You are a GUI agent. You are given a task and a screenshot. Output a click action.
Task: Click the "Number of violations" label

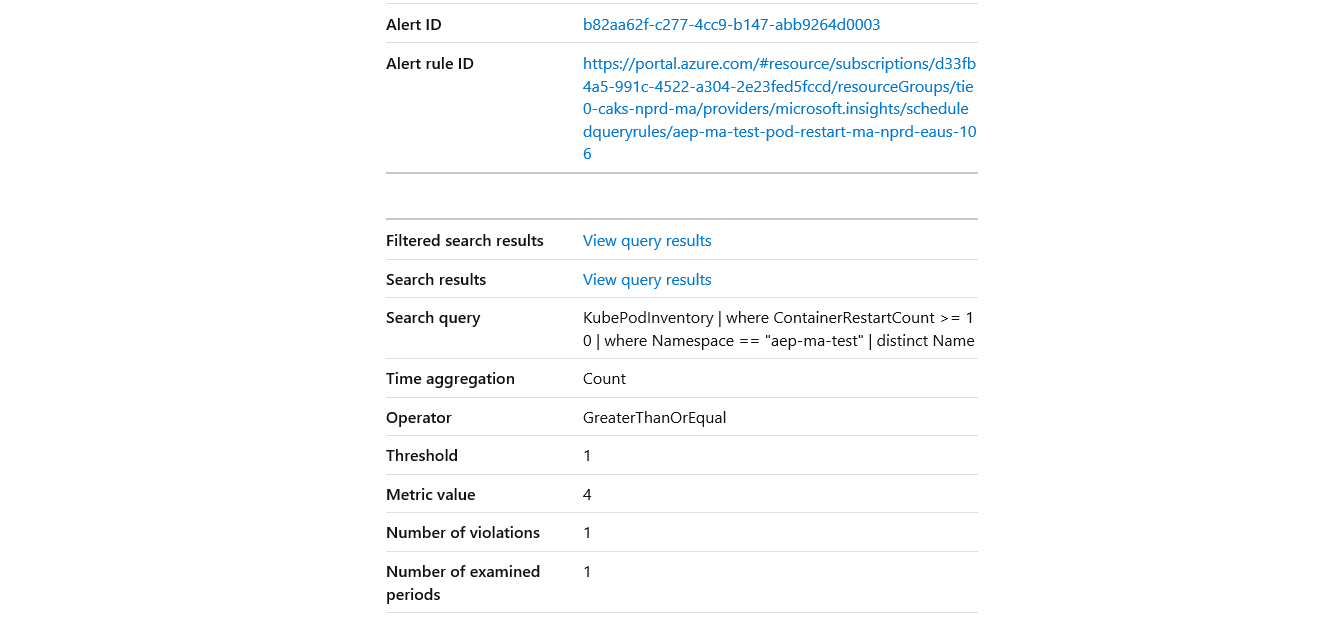point(462,533)
